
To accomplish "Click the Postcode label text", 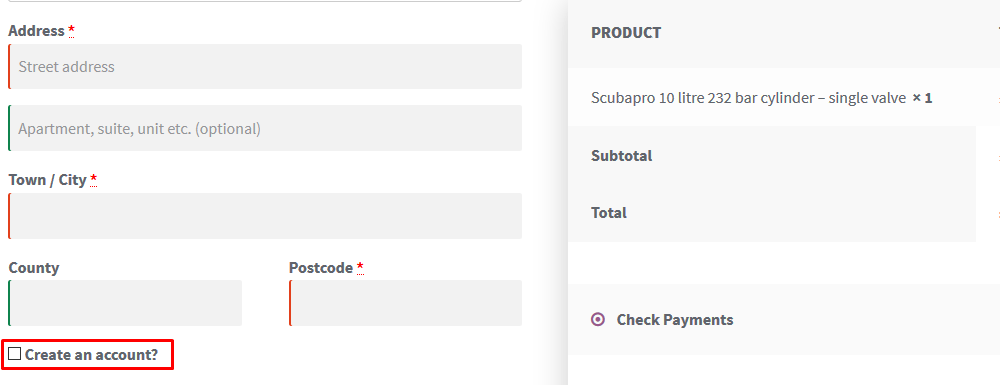I will [x=321, y=268].
